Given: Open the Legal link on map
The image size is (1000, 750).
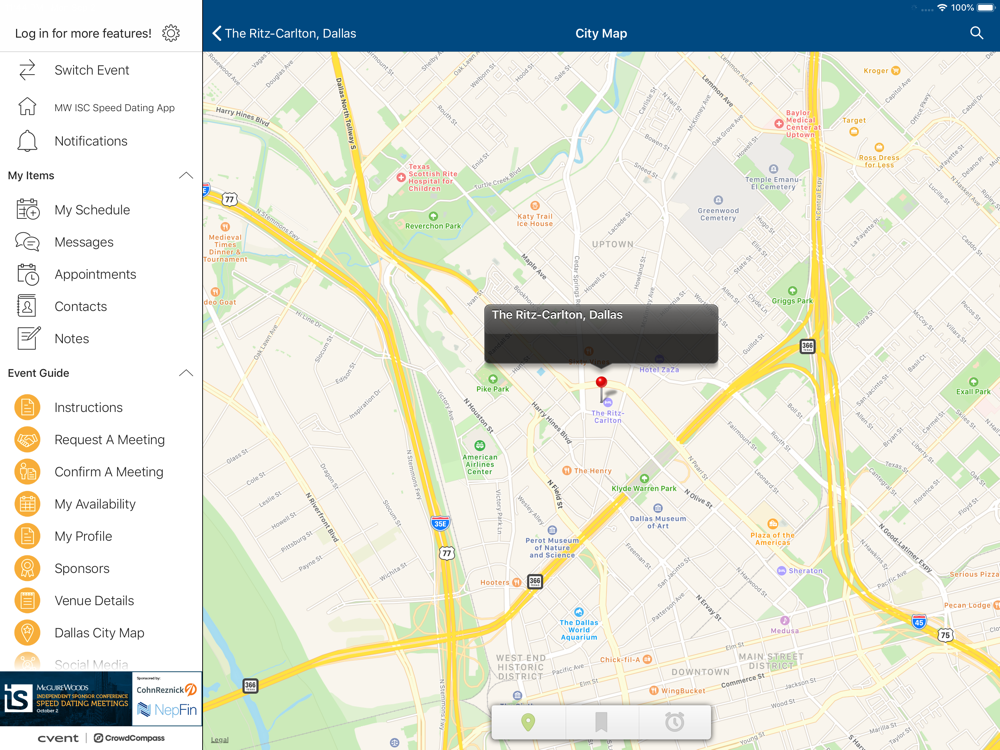Looking at the screenshot, I should pyautogui.click(x=219, y=740).
